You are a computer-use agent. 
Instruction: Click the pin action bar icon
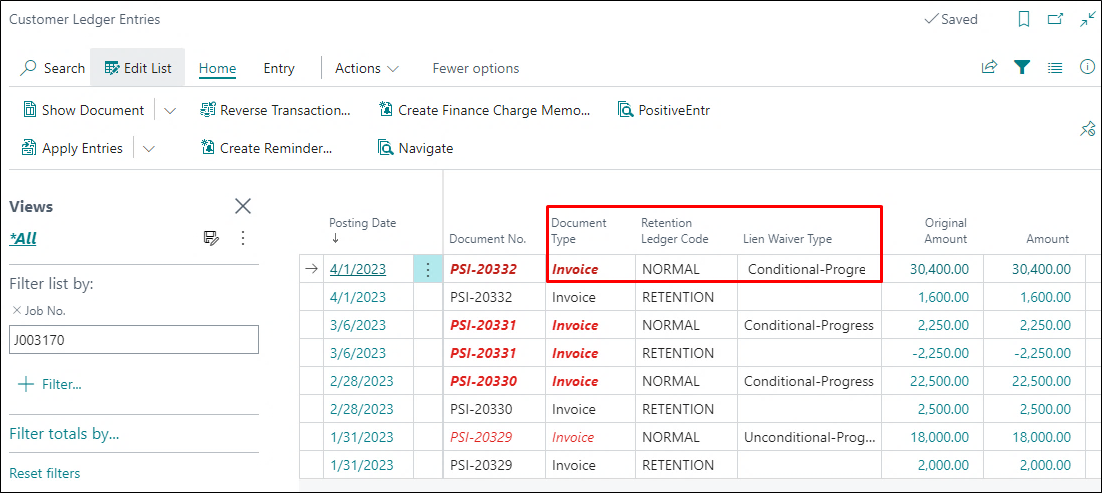[1087, 129]
